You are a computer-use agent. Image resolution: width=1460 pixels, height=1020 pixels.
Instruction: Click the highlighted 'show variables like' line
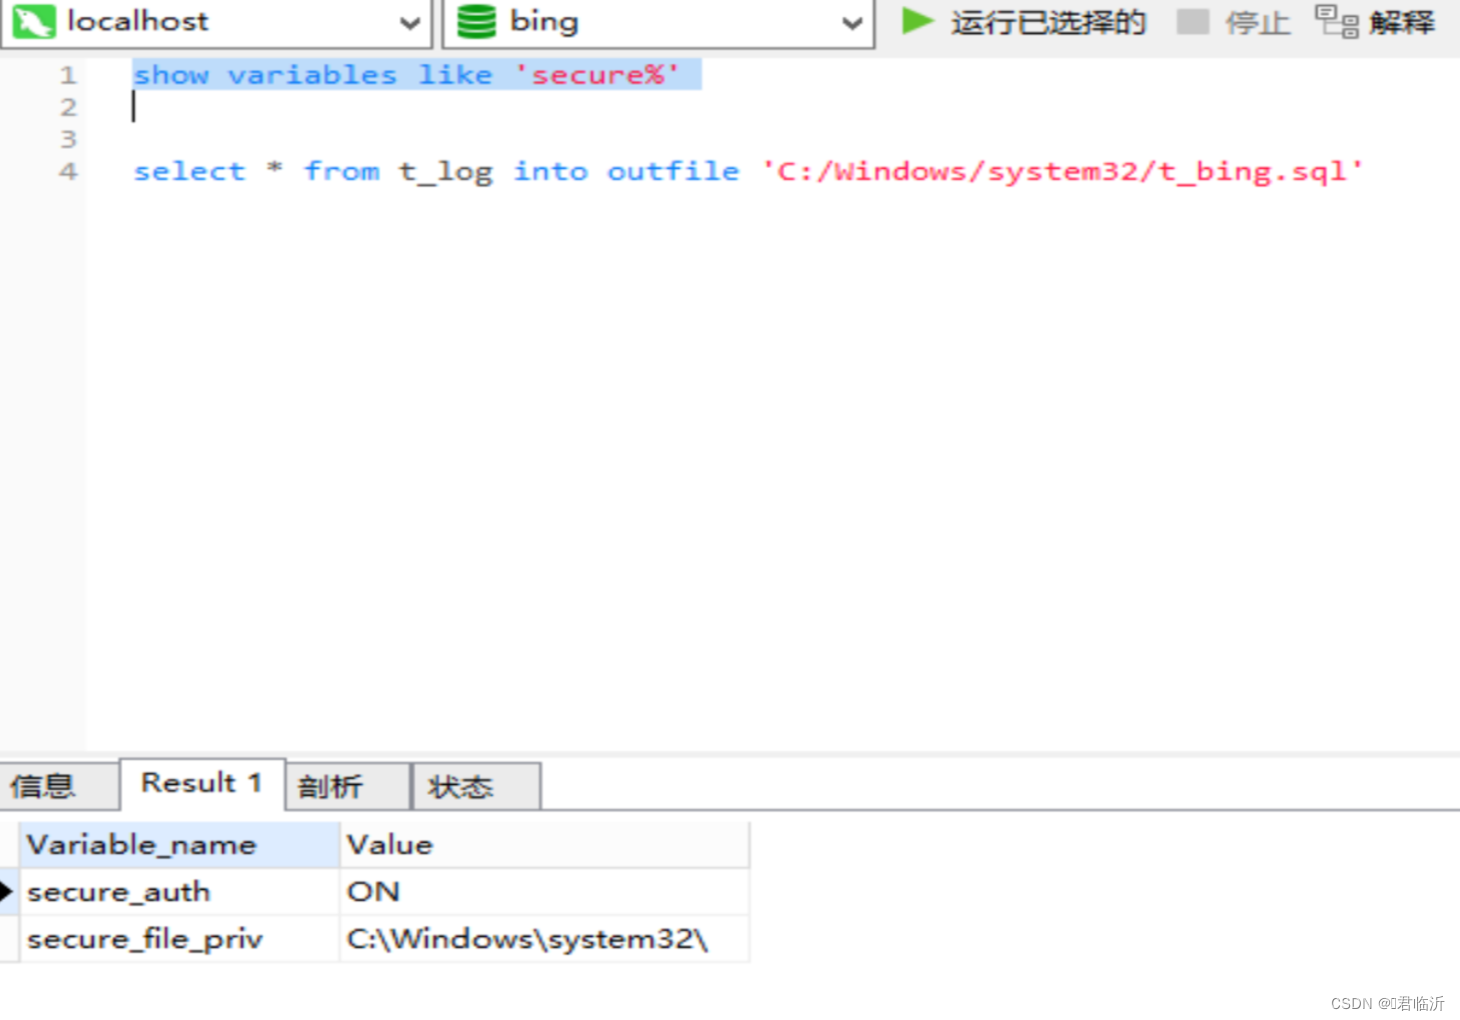pos(417,75)
